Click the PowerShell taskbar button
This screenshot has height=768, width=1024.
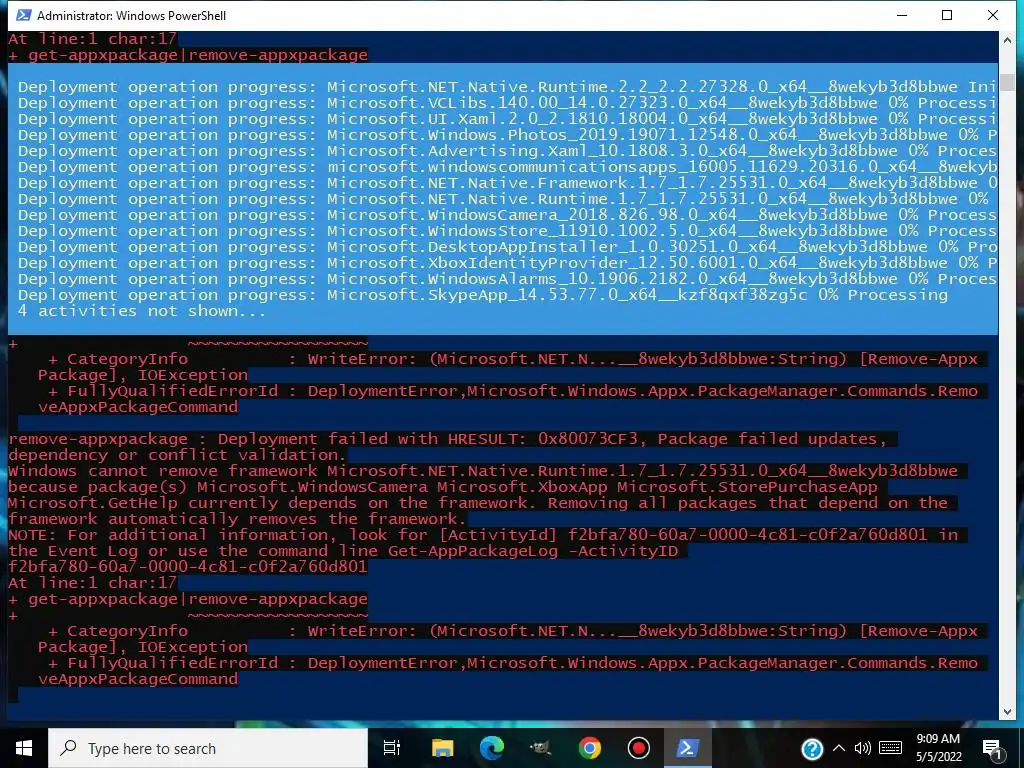(x=687, y=748)
